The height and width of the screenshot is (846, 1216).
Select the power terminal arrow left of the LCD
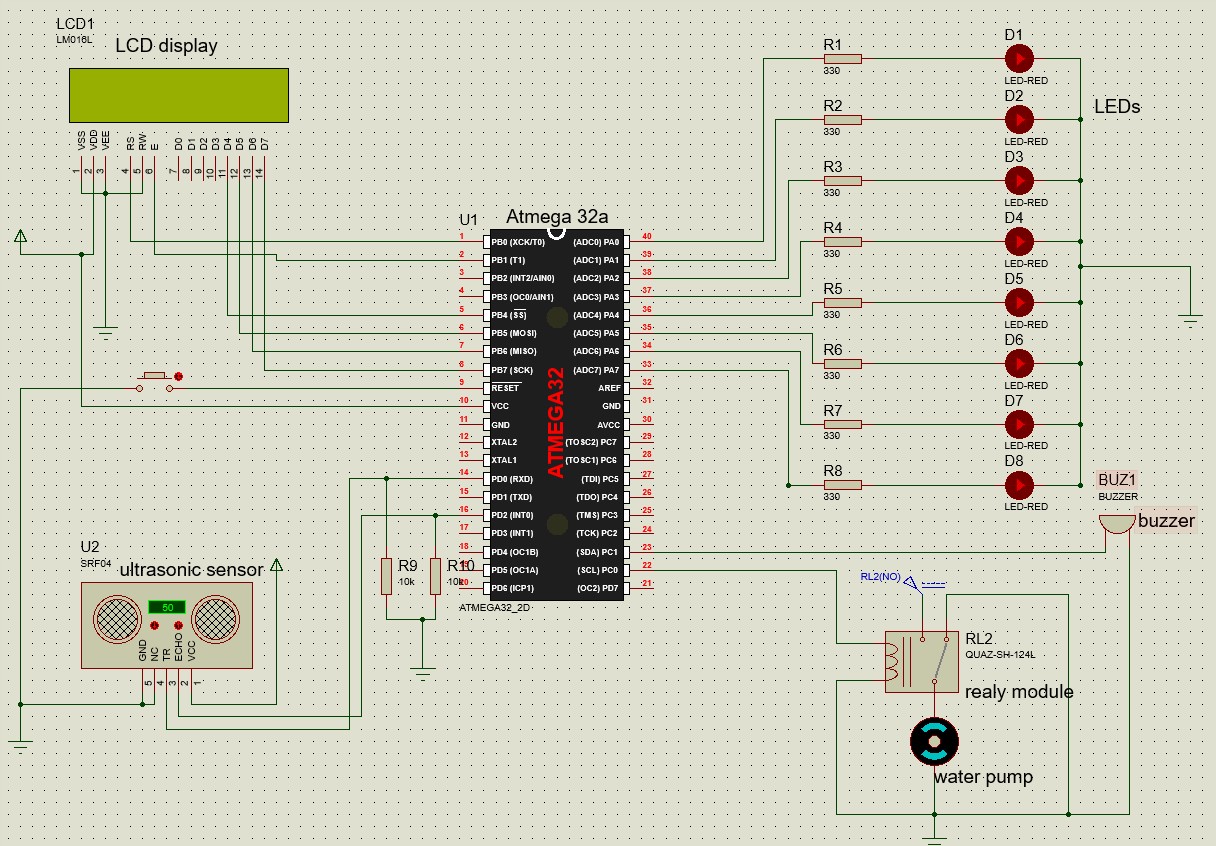(20, 237)
